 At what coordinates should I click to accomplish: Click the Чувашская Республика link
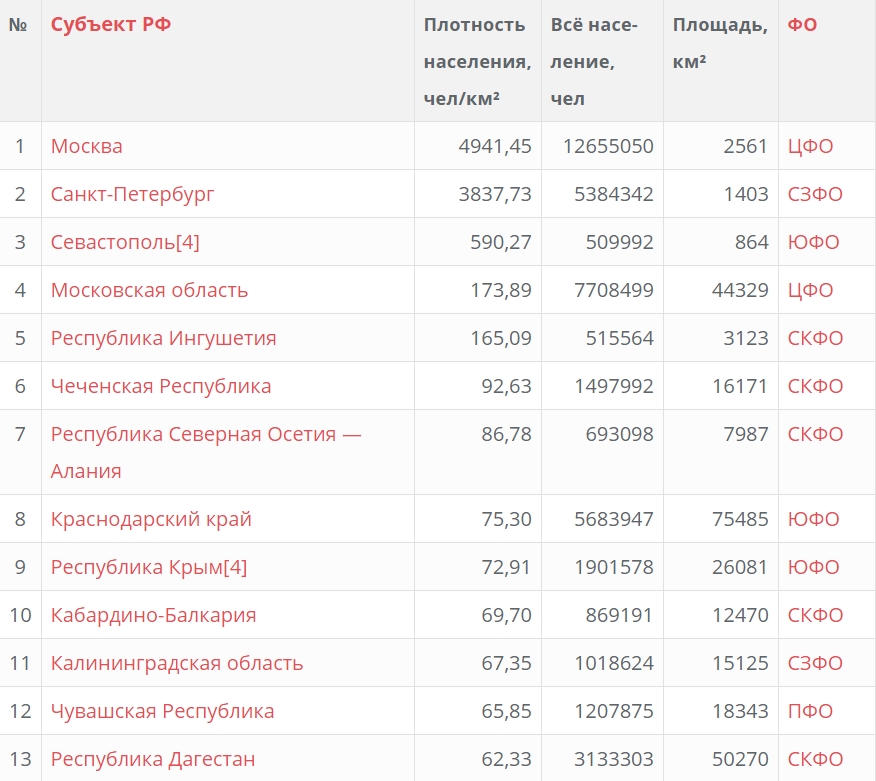162,711
